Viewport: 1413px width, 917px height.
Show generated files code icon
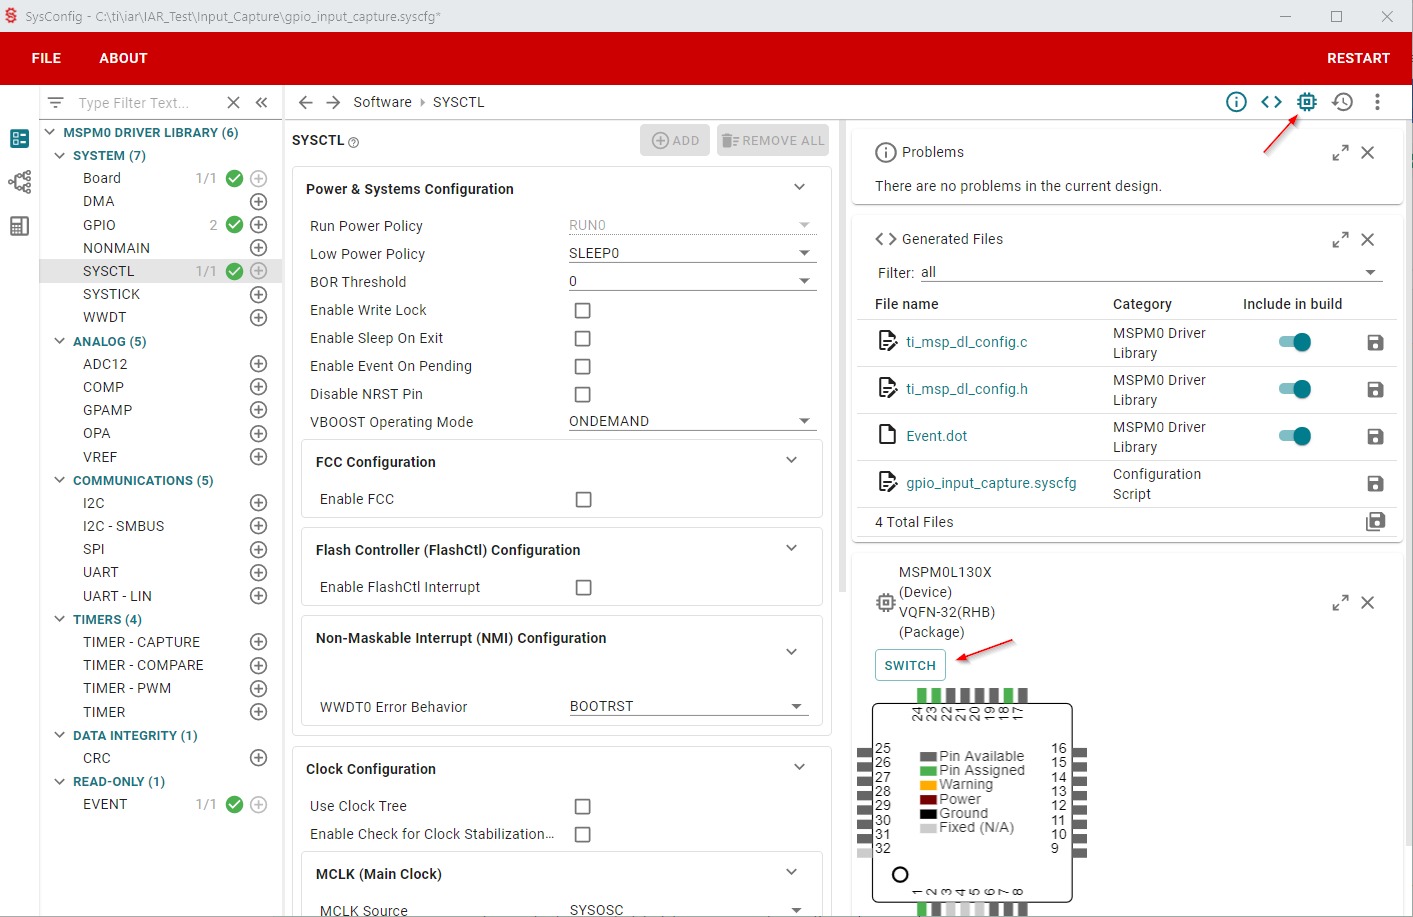pos(1271,102)
